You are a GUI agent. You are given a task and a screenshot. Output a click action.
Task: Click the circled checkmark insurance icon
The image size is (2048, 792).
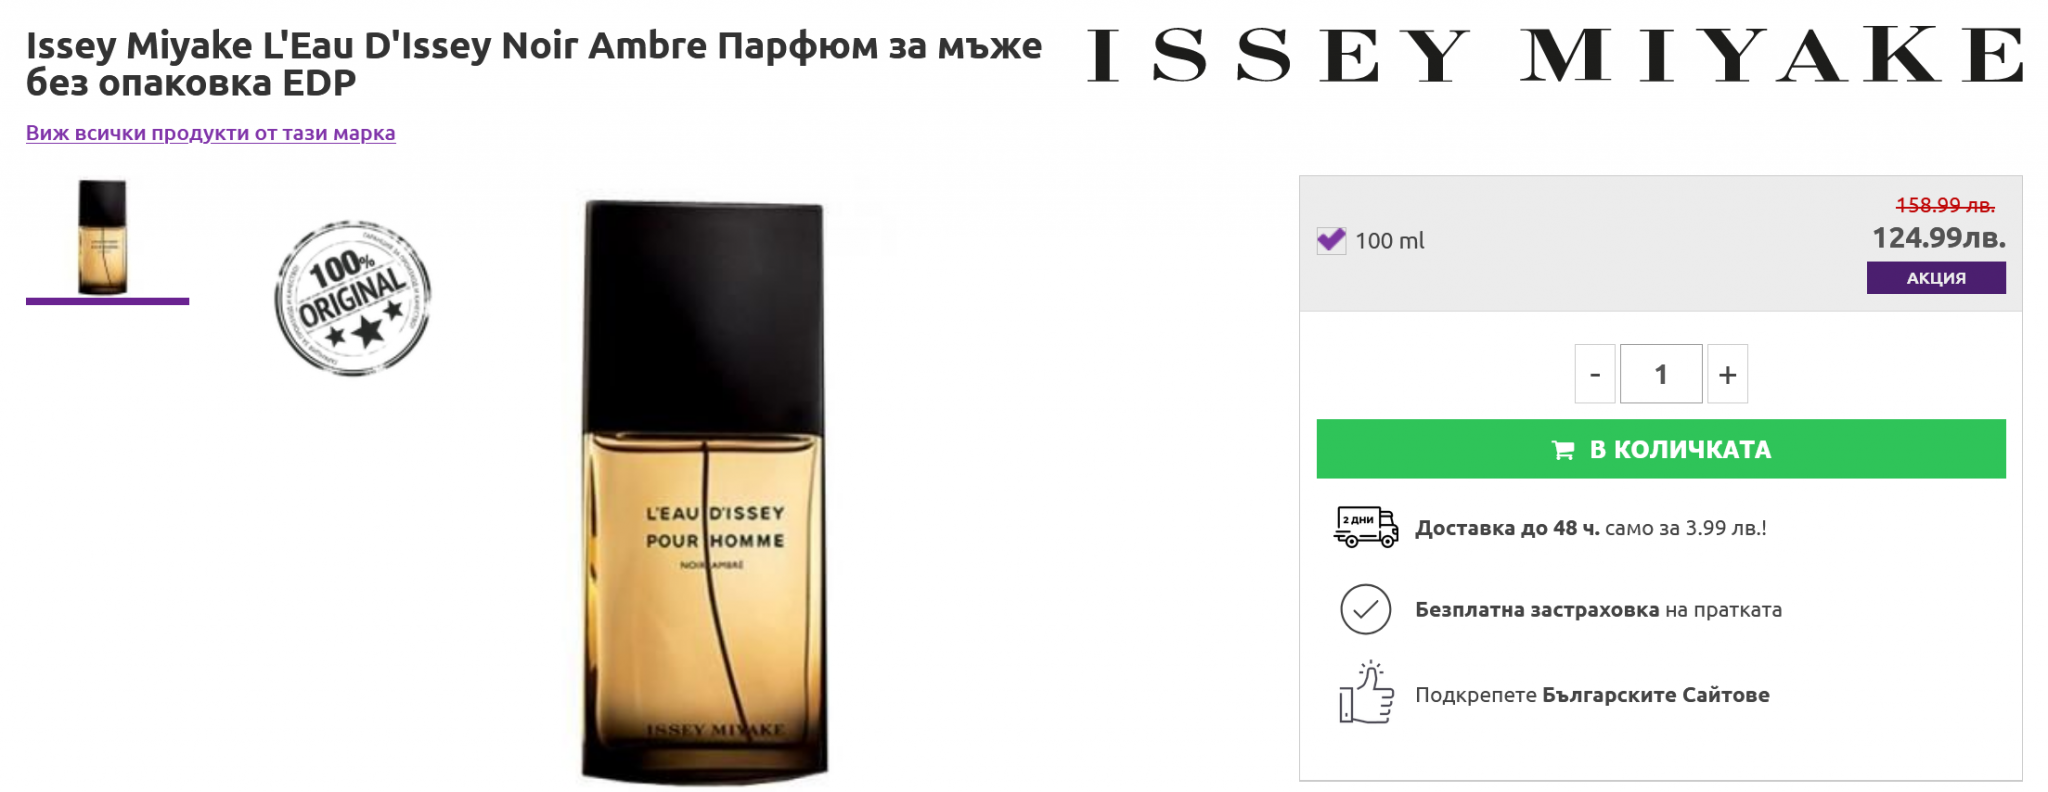[1366, 609]
